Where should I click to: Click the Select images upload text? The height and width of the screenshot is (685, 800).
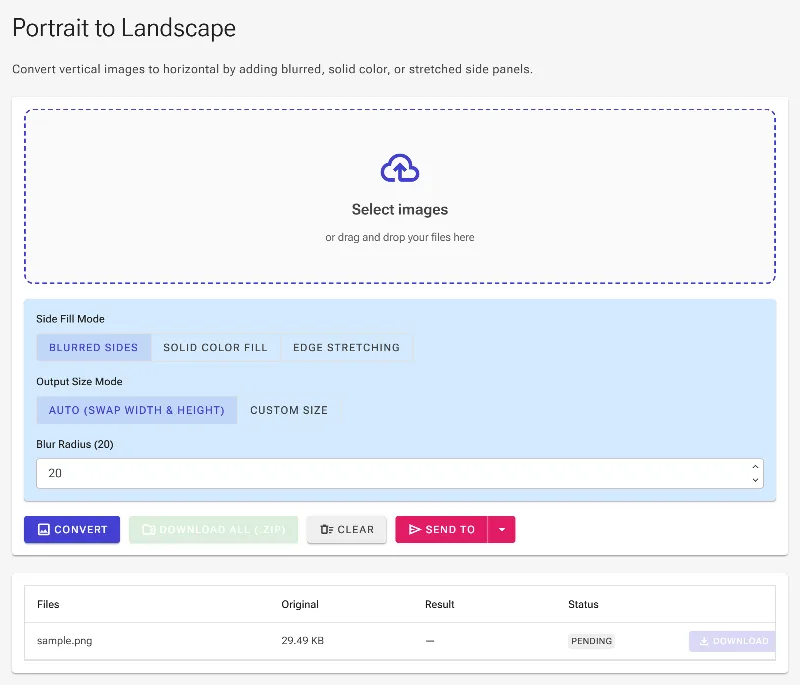click(x=400, y=210)
